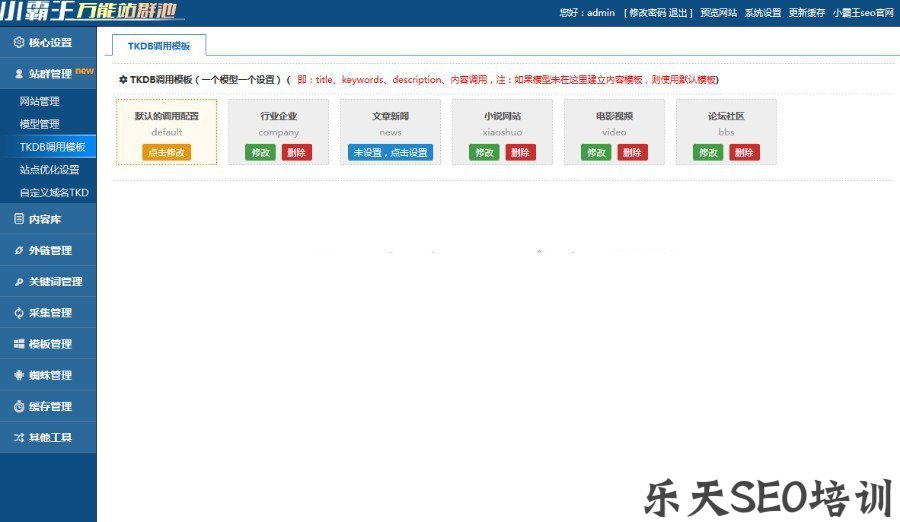Screen dimensions: 900x522
Task: Click 点击修改 on the default card
Action: coord(166,152)
